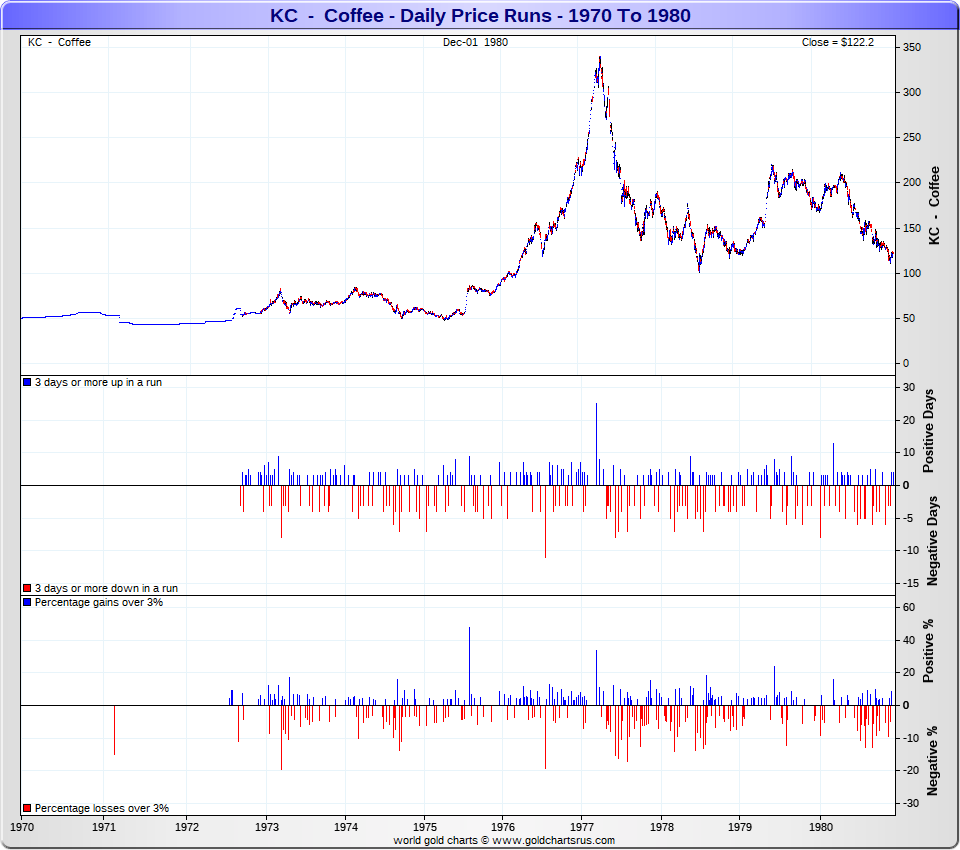This screenshot has height=850, width=960.
Task: Click the red legend square for '3 days or more down in a run'
Action: pyautogui.click(x=27, y=588)
